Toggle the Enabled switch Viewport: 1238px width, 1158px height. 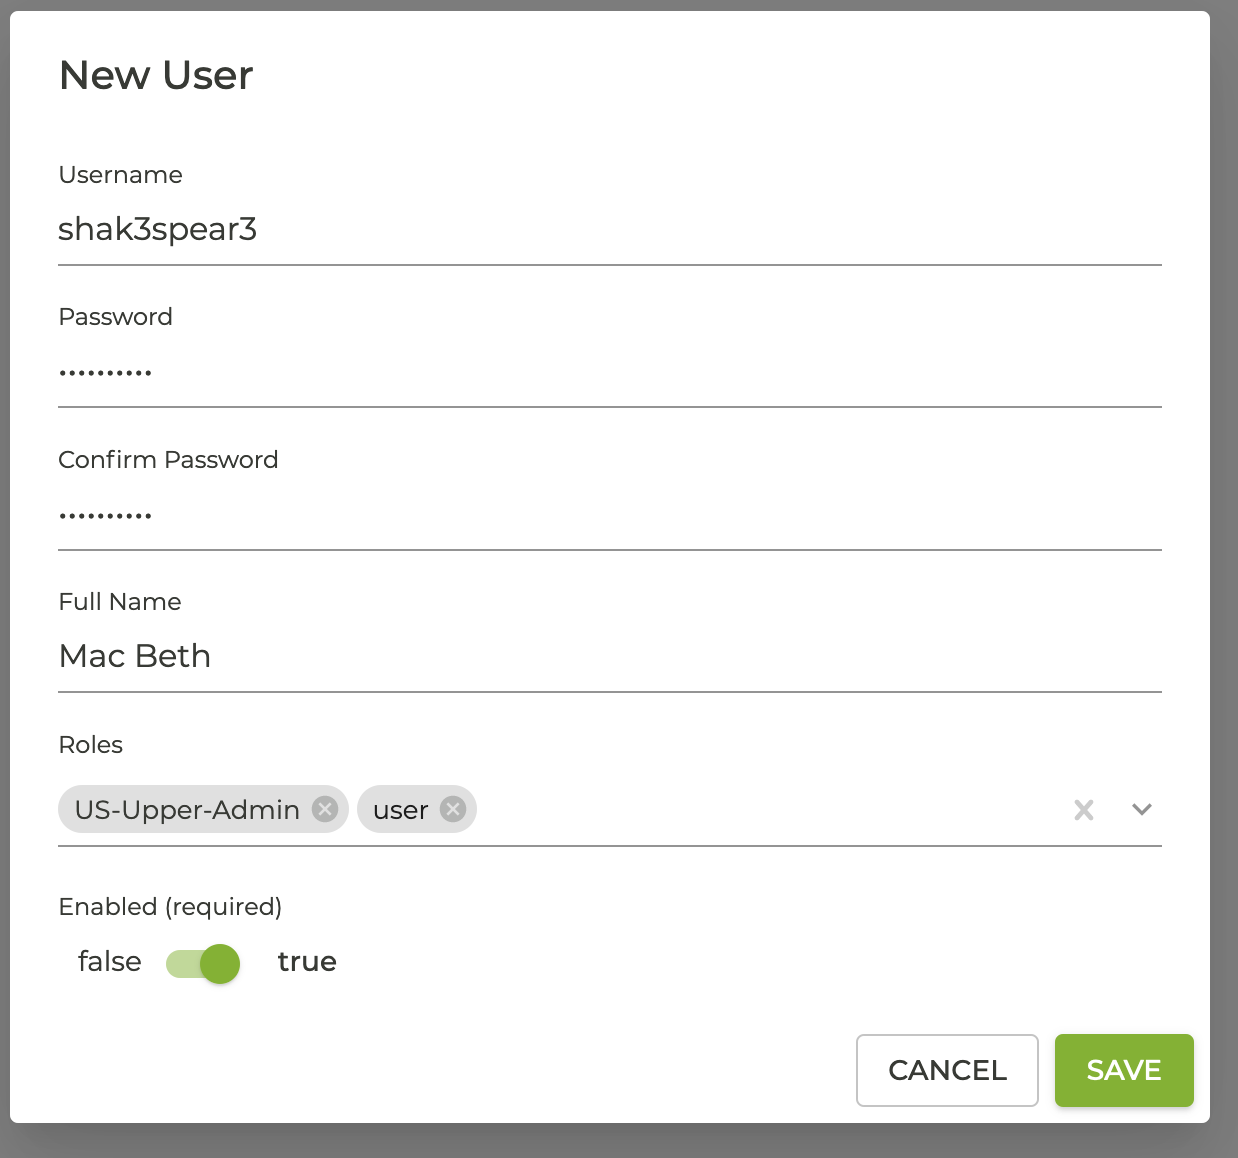204,964
